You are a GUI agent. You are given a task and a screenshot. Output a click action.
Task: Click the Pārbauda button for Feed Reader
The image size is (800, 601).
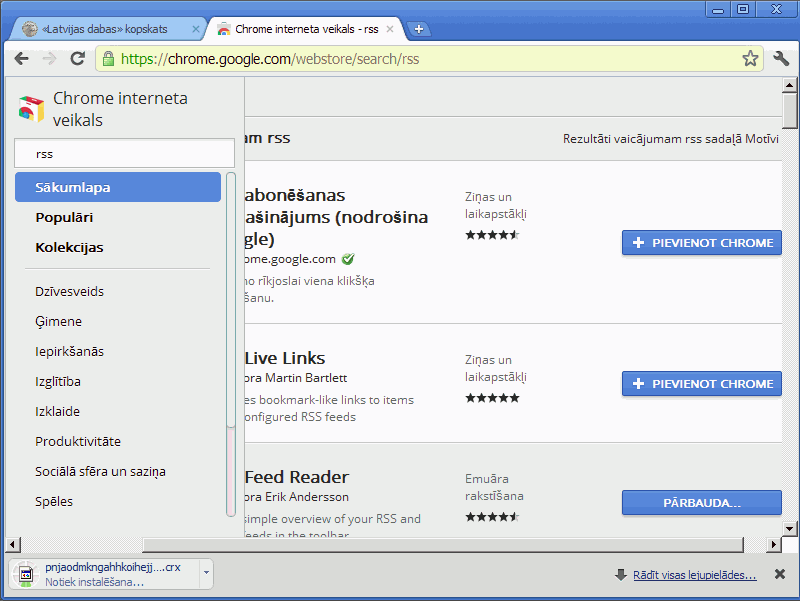click(x=702, y=503)
